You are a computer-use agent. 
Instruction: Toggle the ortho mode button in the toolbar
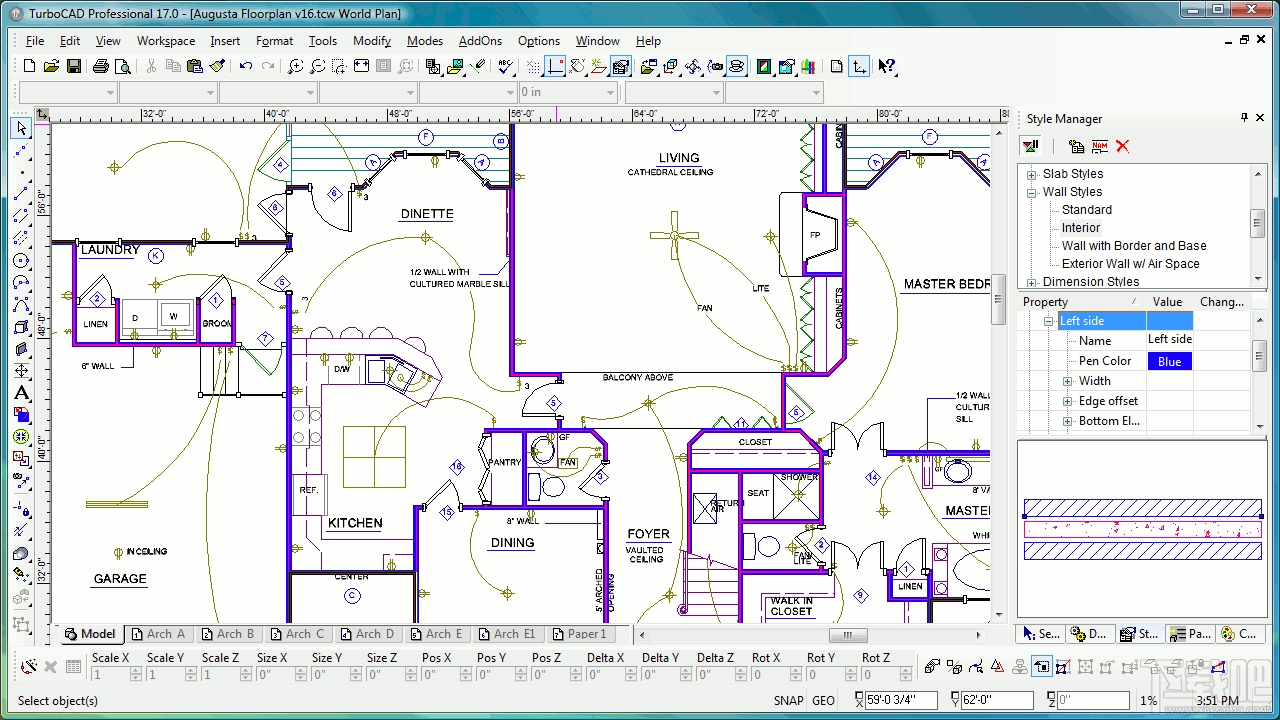click(556, 66)
